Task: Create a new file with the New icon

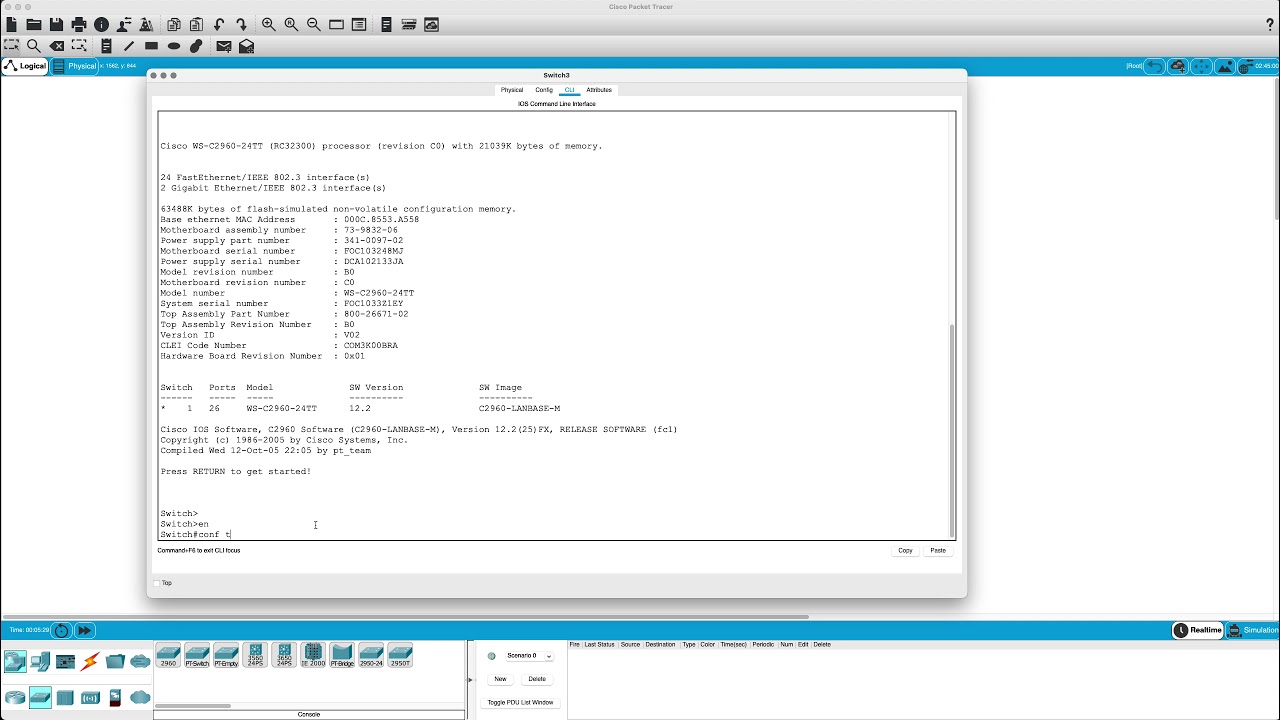Action: tap(11, 24)
